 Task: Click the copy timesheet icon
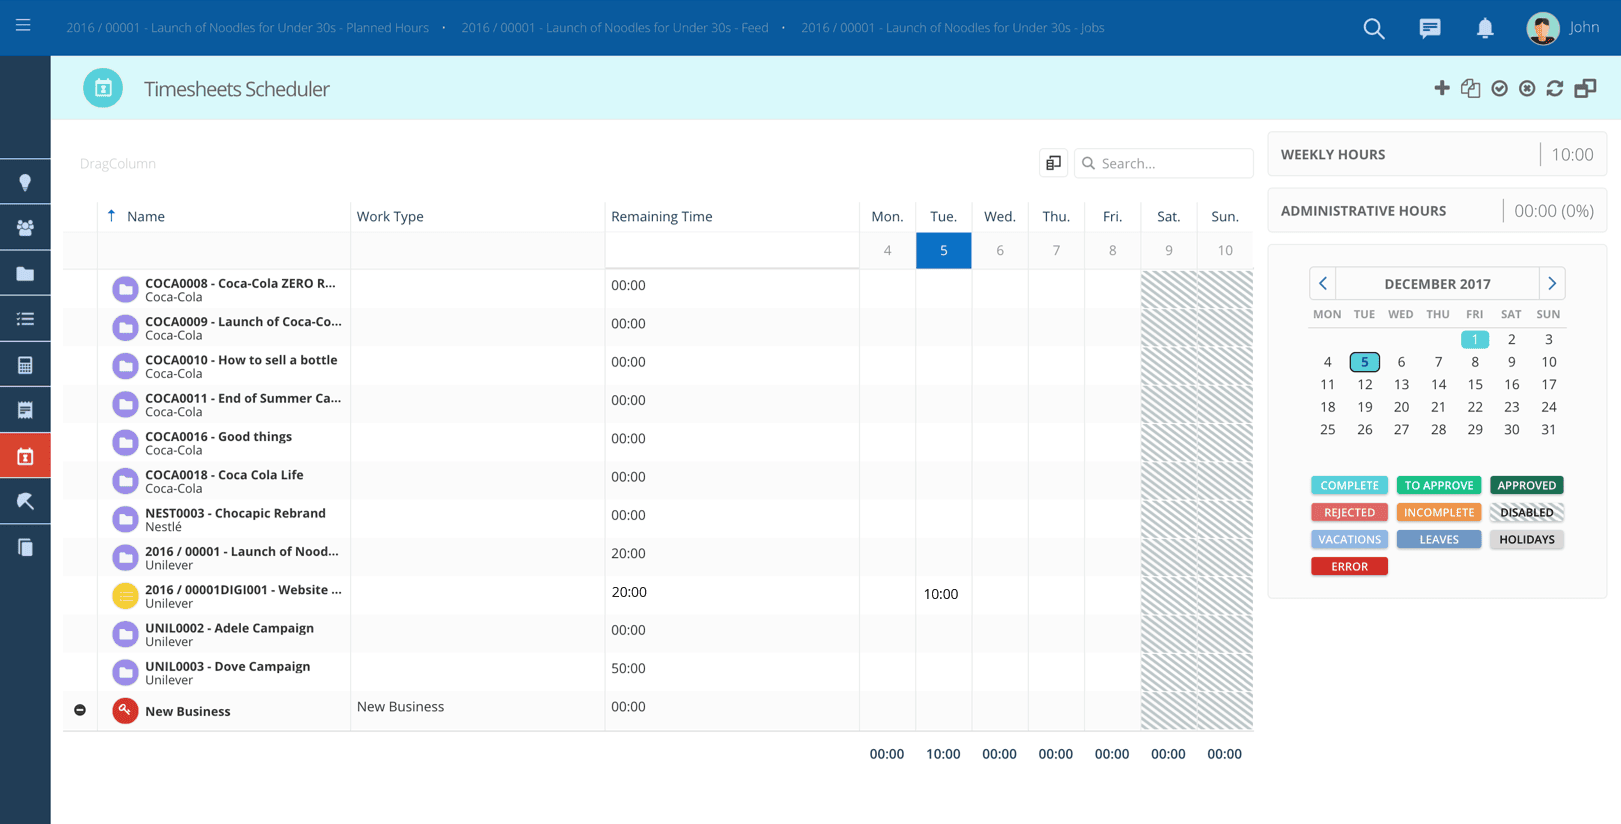coord(1470,88)
